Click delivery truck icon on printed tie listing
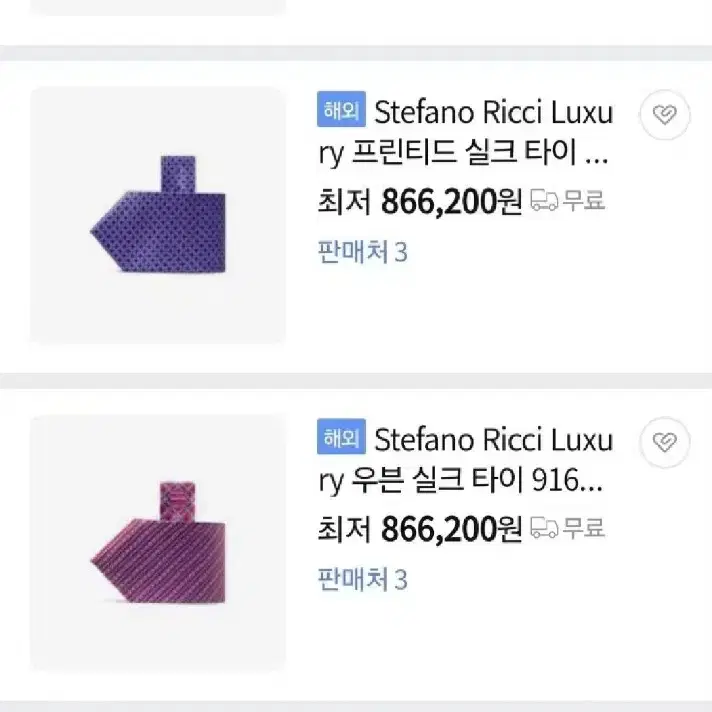 tap(544, 200)
